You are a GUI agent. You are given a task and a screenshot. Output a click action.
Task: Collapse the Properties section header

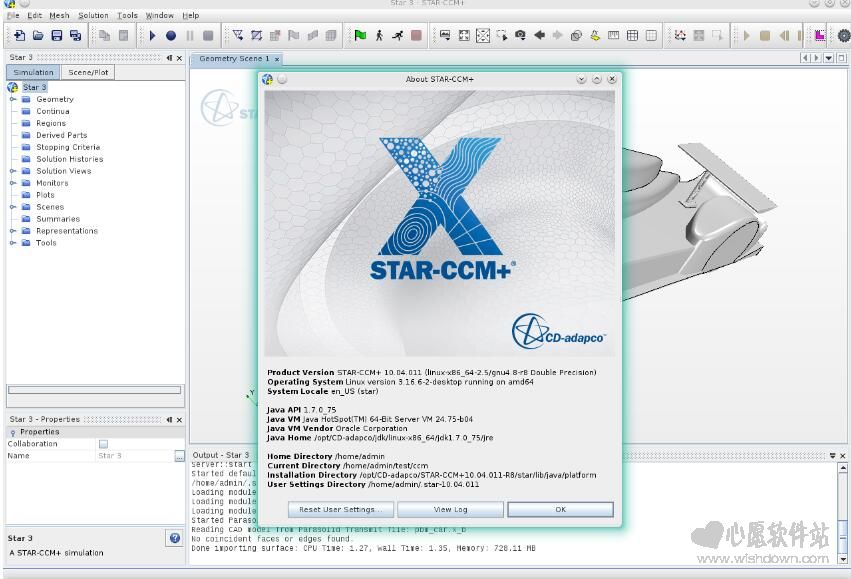click(13, 432)
